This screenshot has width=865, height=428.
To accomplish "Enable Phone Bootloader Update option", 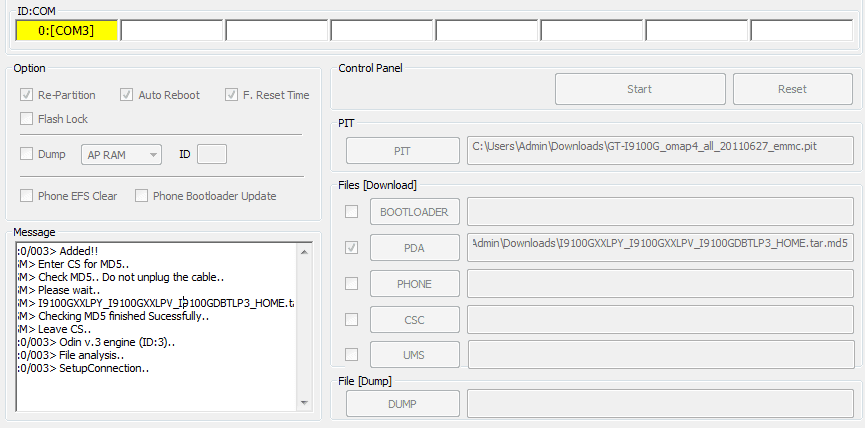I will 142,196.
